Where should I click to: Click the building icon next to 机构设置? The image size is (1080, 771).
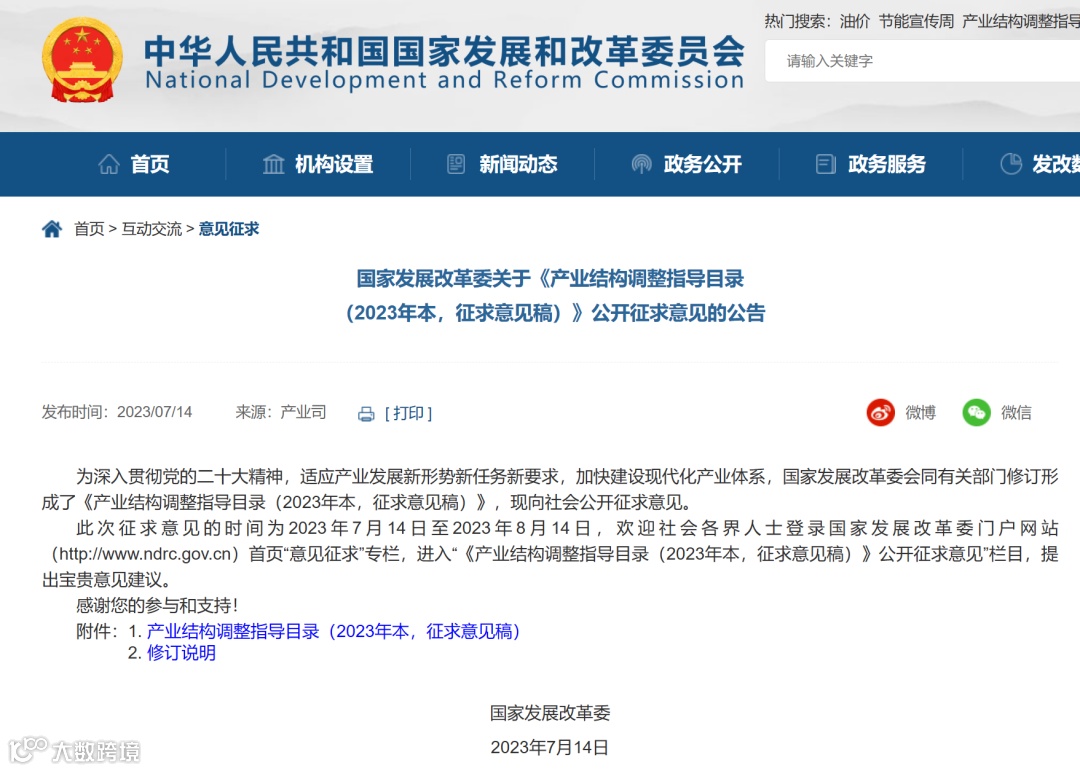(x=273, y=164)
